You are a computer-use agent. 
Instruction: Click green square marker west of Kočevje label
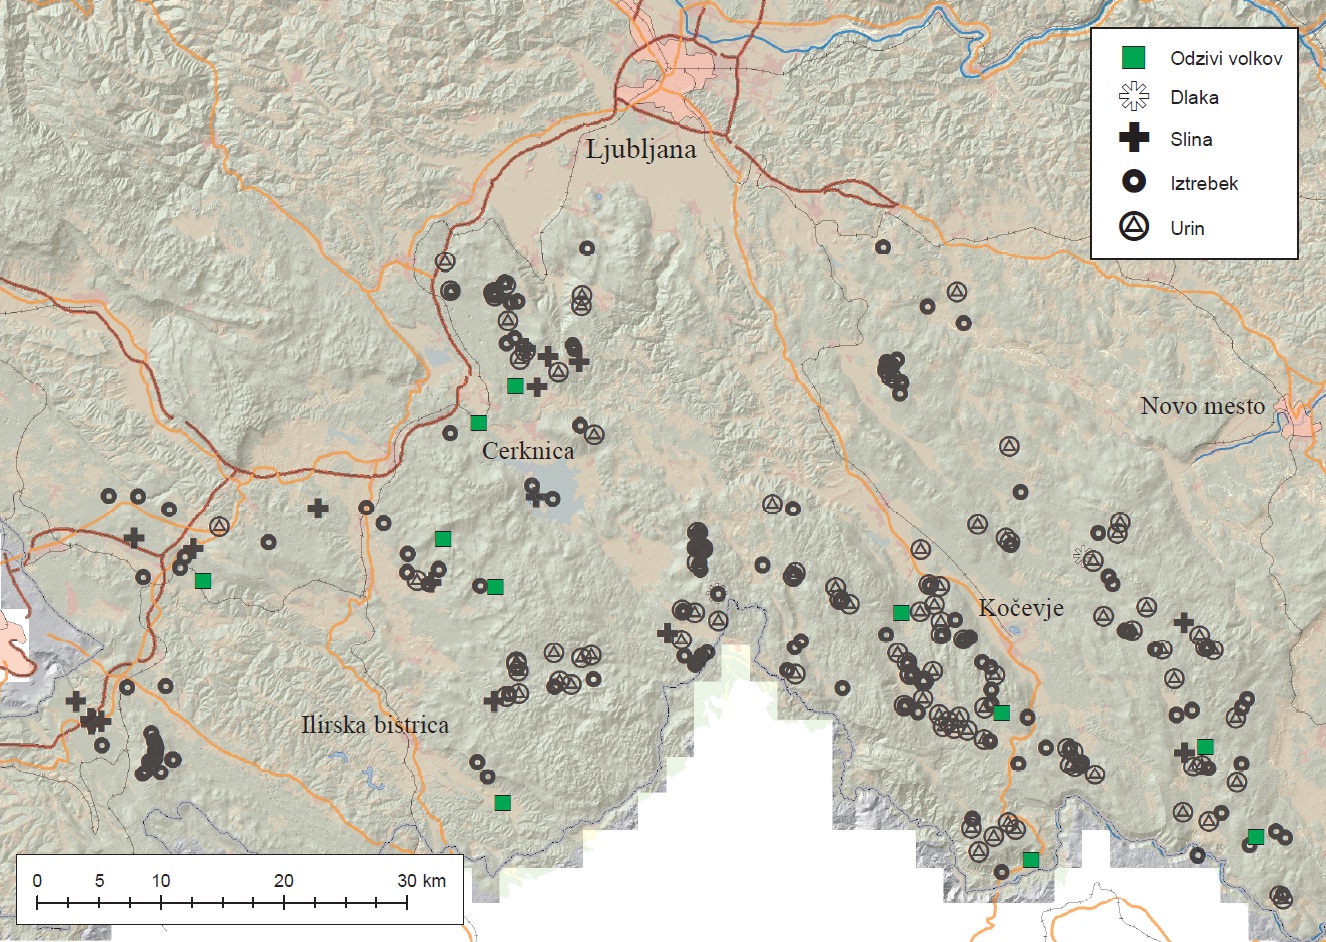[x=901, y=613]
